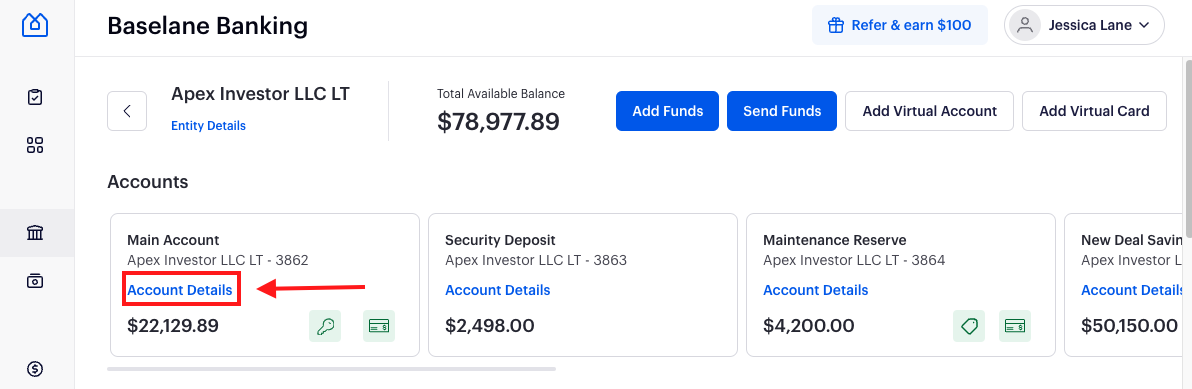Expand the Jessica Lane user menu
This screenshot has width=1192, height=389.
click(x=1084, y=25)
